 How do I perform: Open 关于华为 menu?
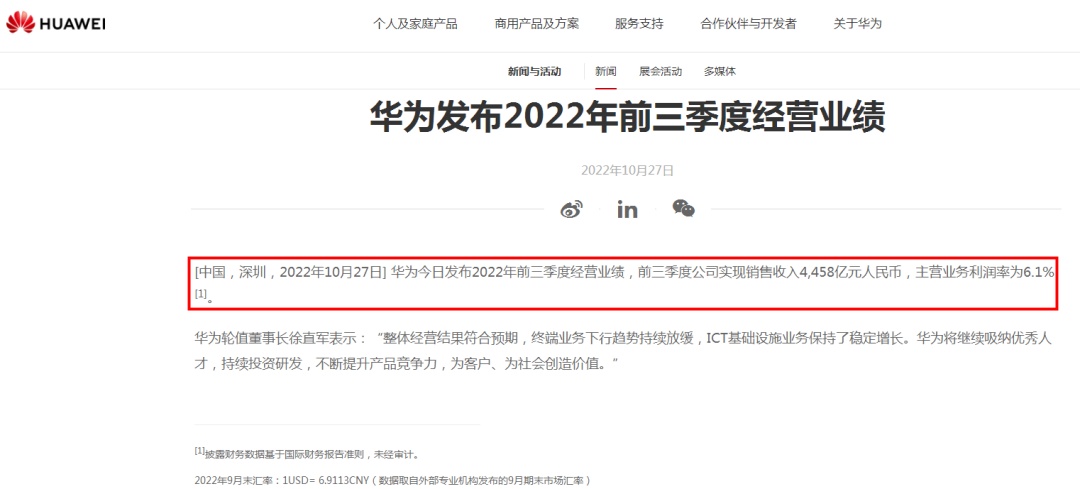tap(858, 23)
